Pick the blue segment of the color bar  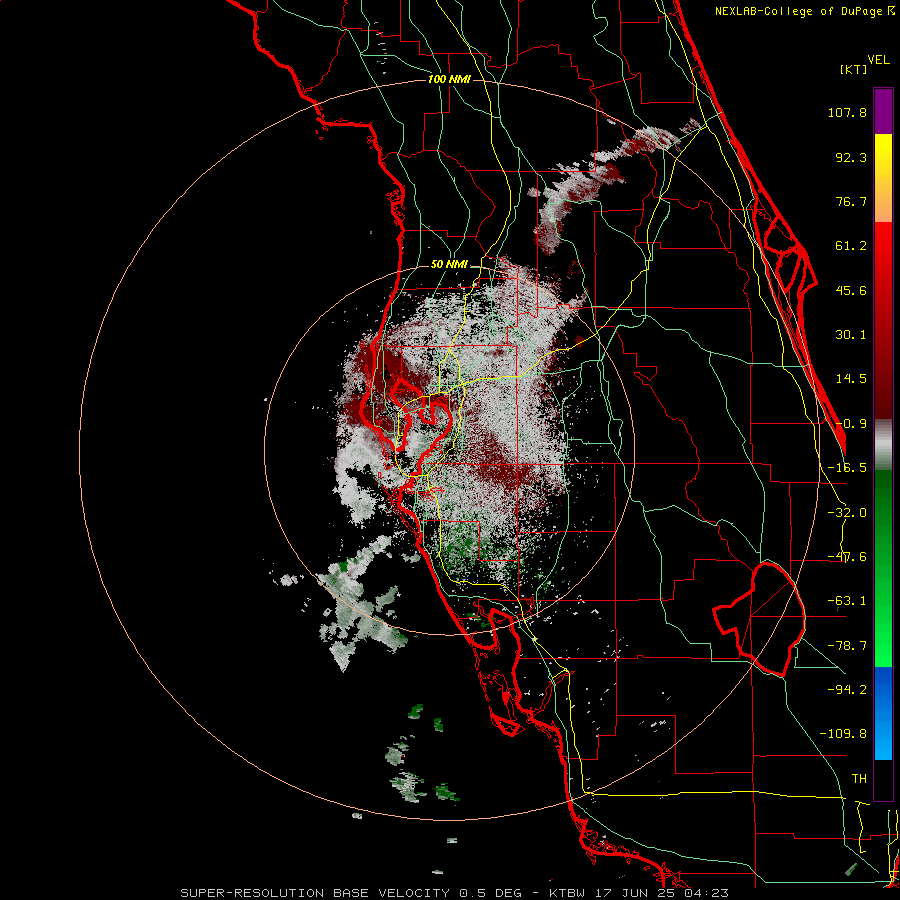(883, 713)
